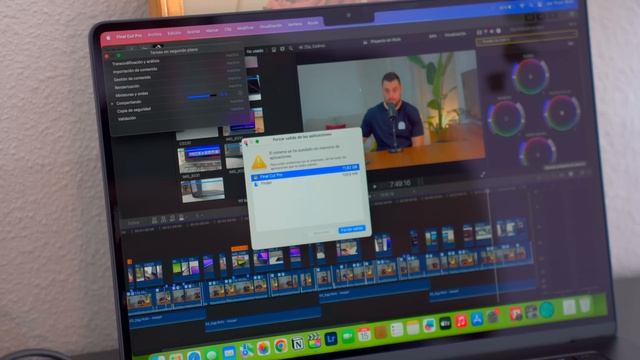
Task: Expand the Compartiendo disclosure arrow
Action: coord(112,104)
